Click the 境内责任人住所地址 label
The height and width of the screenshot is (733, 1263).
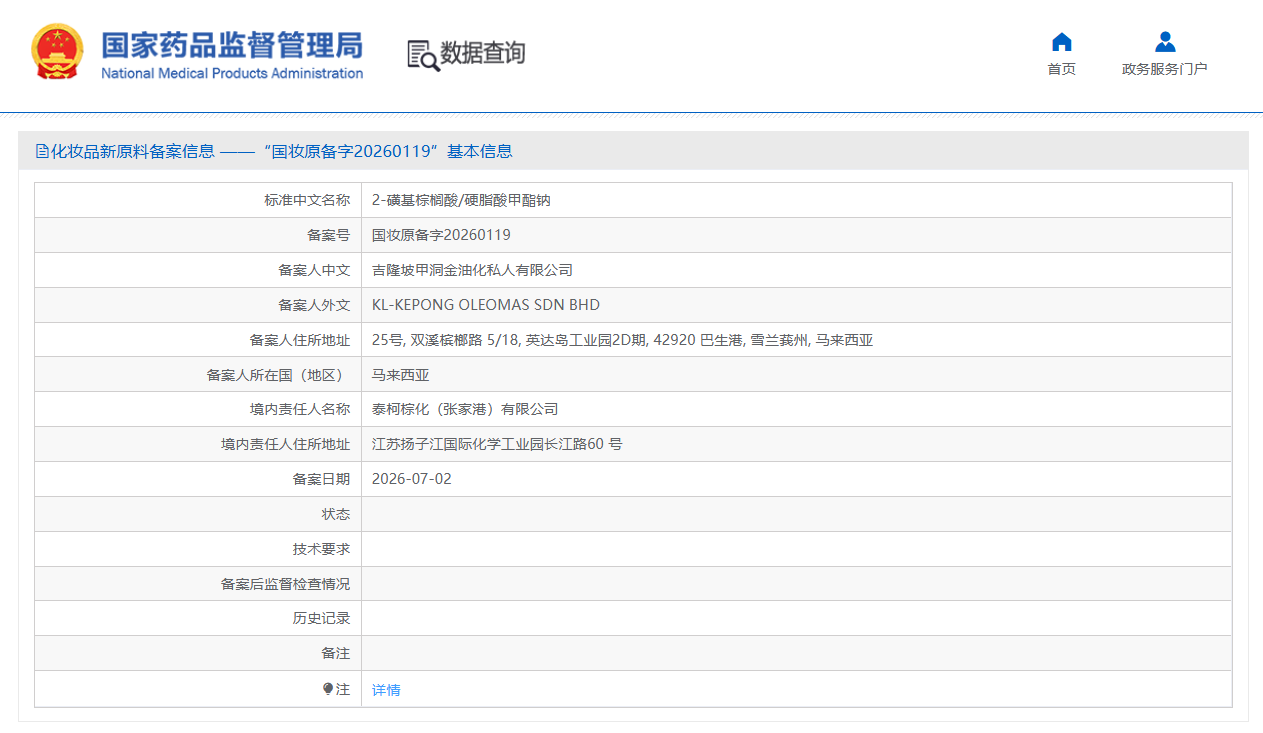point(286,444)
